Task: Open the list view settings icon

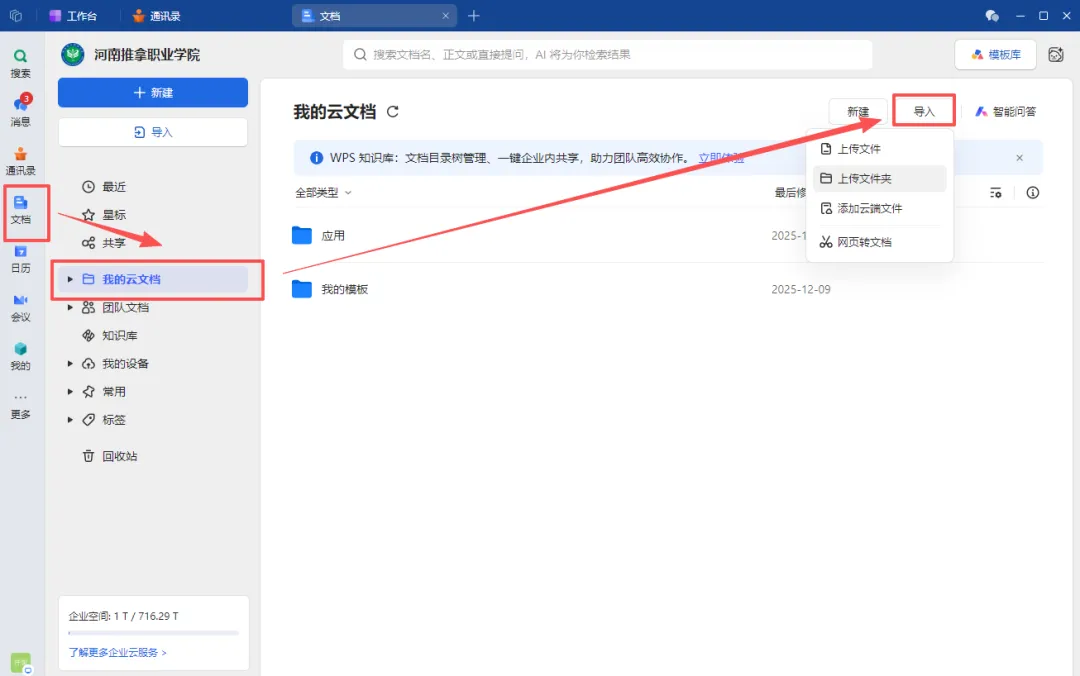Action: click(996, 193)
